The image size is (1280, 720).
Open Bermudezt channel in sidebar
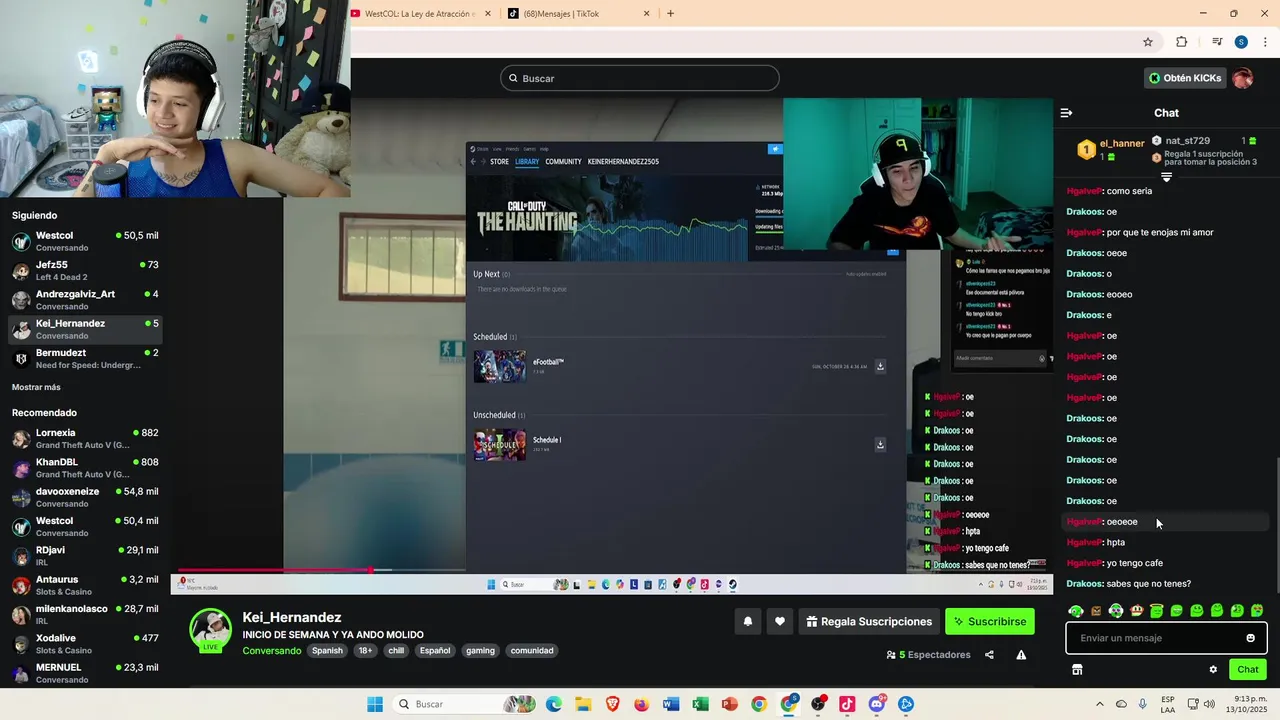[x=85, y=358]
